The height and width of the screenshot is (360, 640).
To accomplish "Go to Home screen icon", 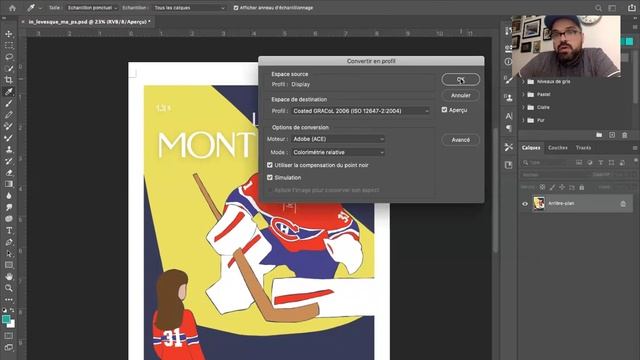I will pyautogui.click(x=12, y=8).
